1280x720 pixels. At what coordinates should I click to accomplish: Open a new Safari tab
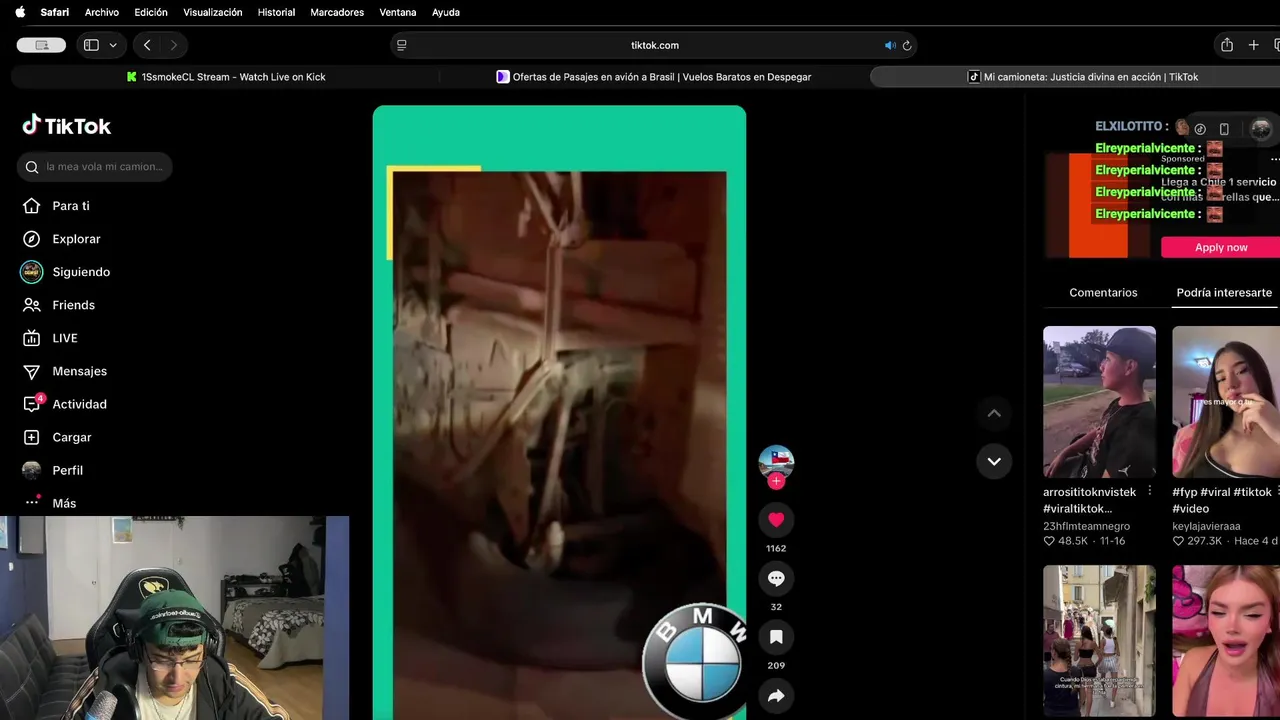tap(1253, 45)
